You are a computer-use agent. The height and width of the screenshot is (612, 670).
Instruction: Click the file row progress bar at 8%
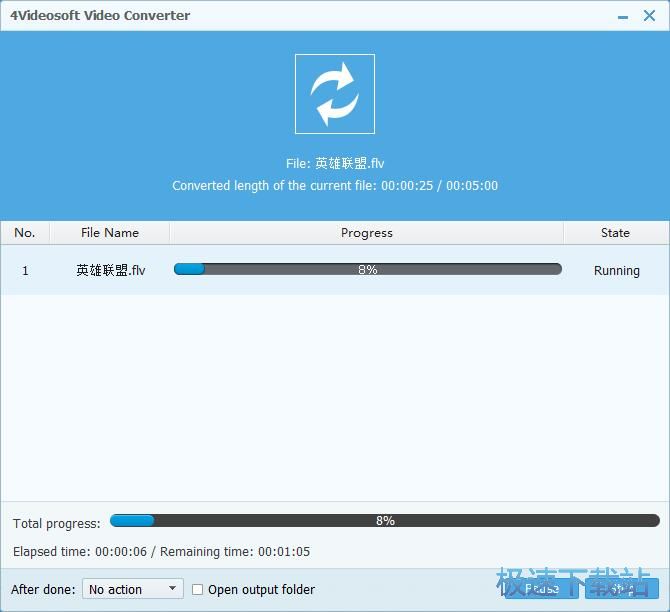[367, 269]
